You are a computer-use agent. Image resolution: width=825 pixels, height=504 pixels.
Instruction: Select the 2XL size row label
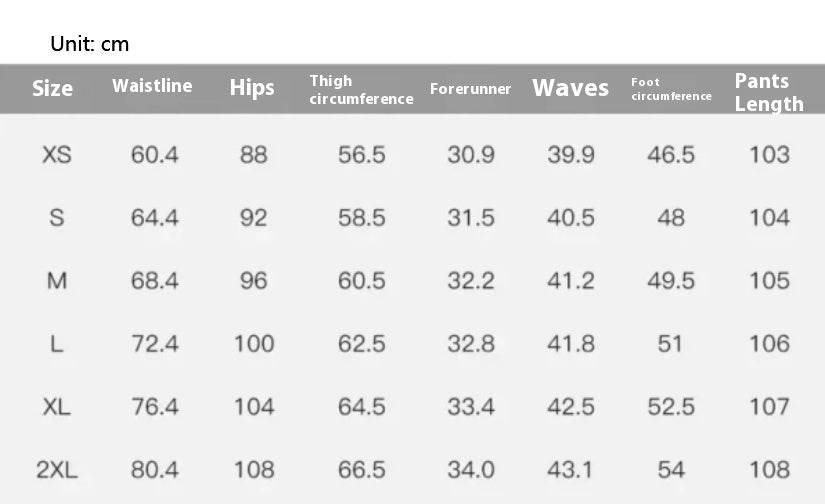57,470
